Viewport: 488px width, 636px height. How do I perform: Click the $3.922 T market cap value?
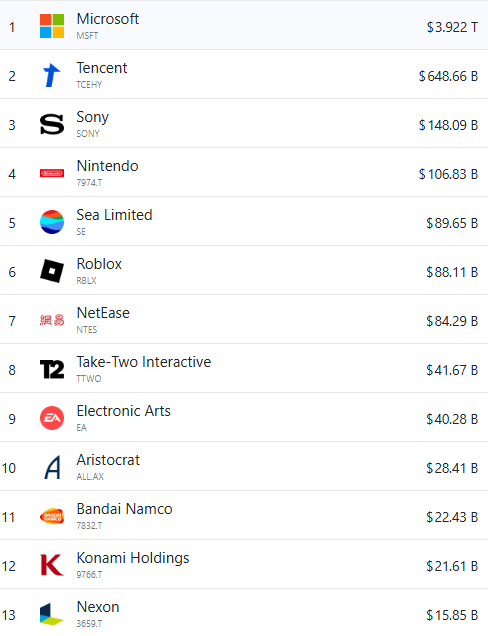[x=452, y=27]
